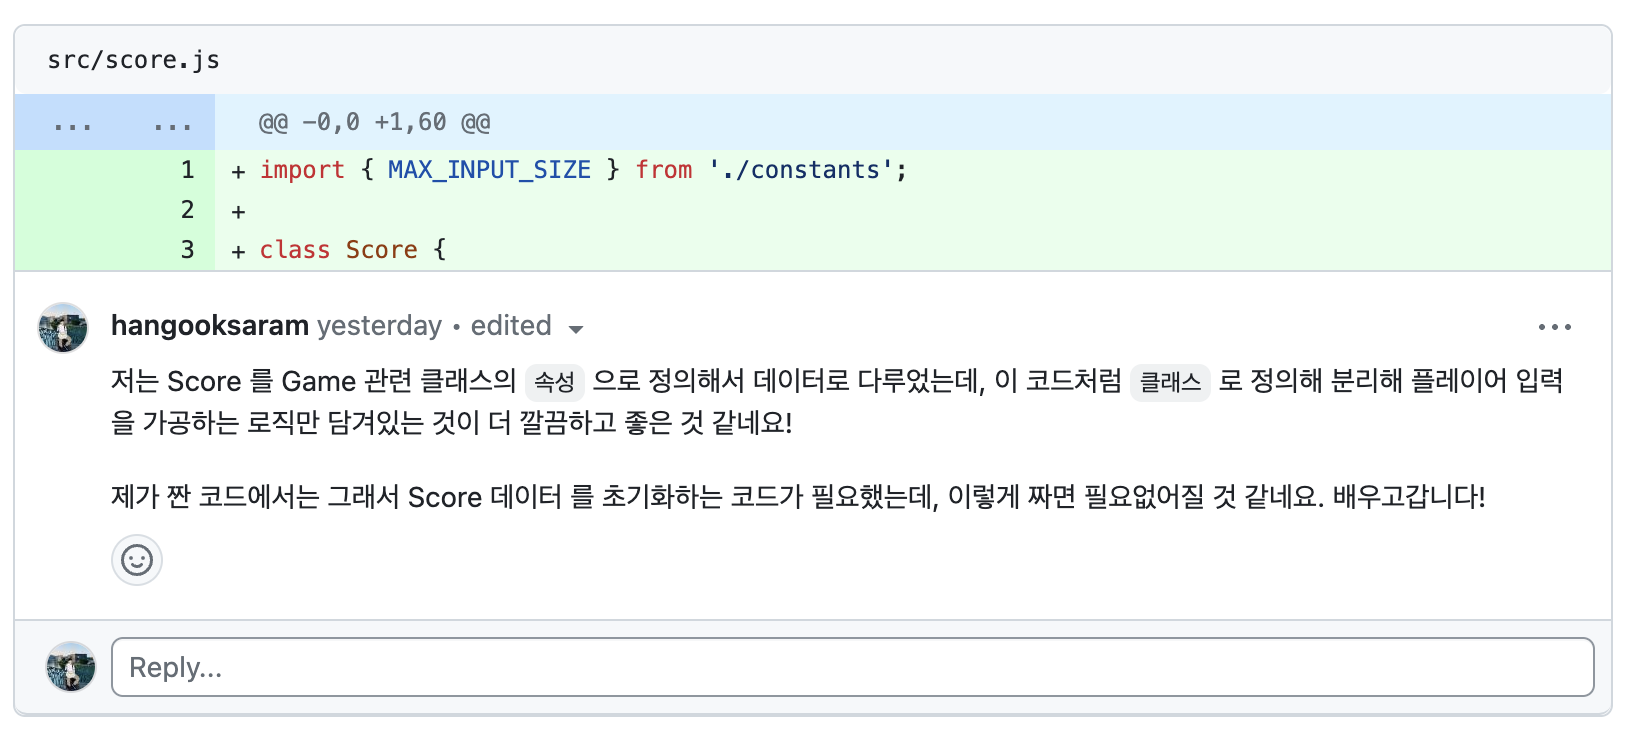The width and height of the screenshot is (1632, 752).
Task: Select line number 3 in the diff
Action: tap(187, 250)
